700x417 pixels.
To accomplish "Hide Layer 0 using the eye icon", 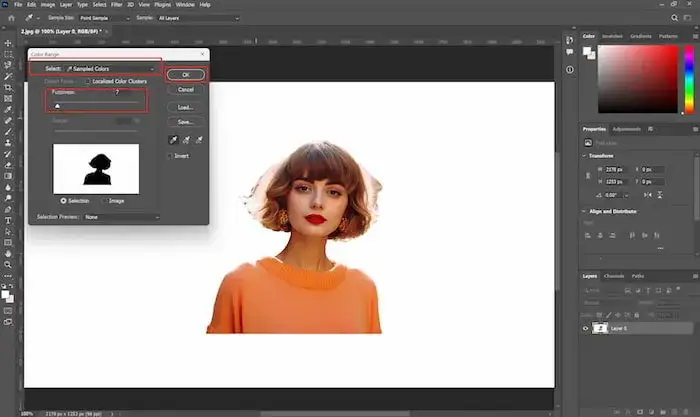I will point(587,328).
